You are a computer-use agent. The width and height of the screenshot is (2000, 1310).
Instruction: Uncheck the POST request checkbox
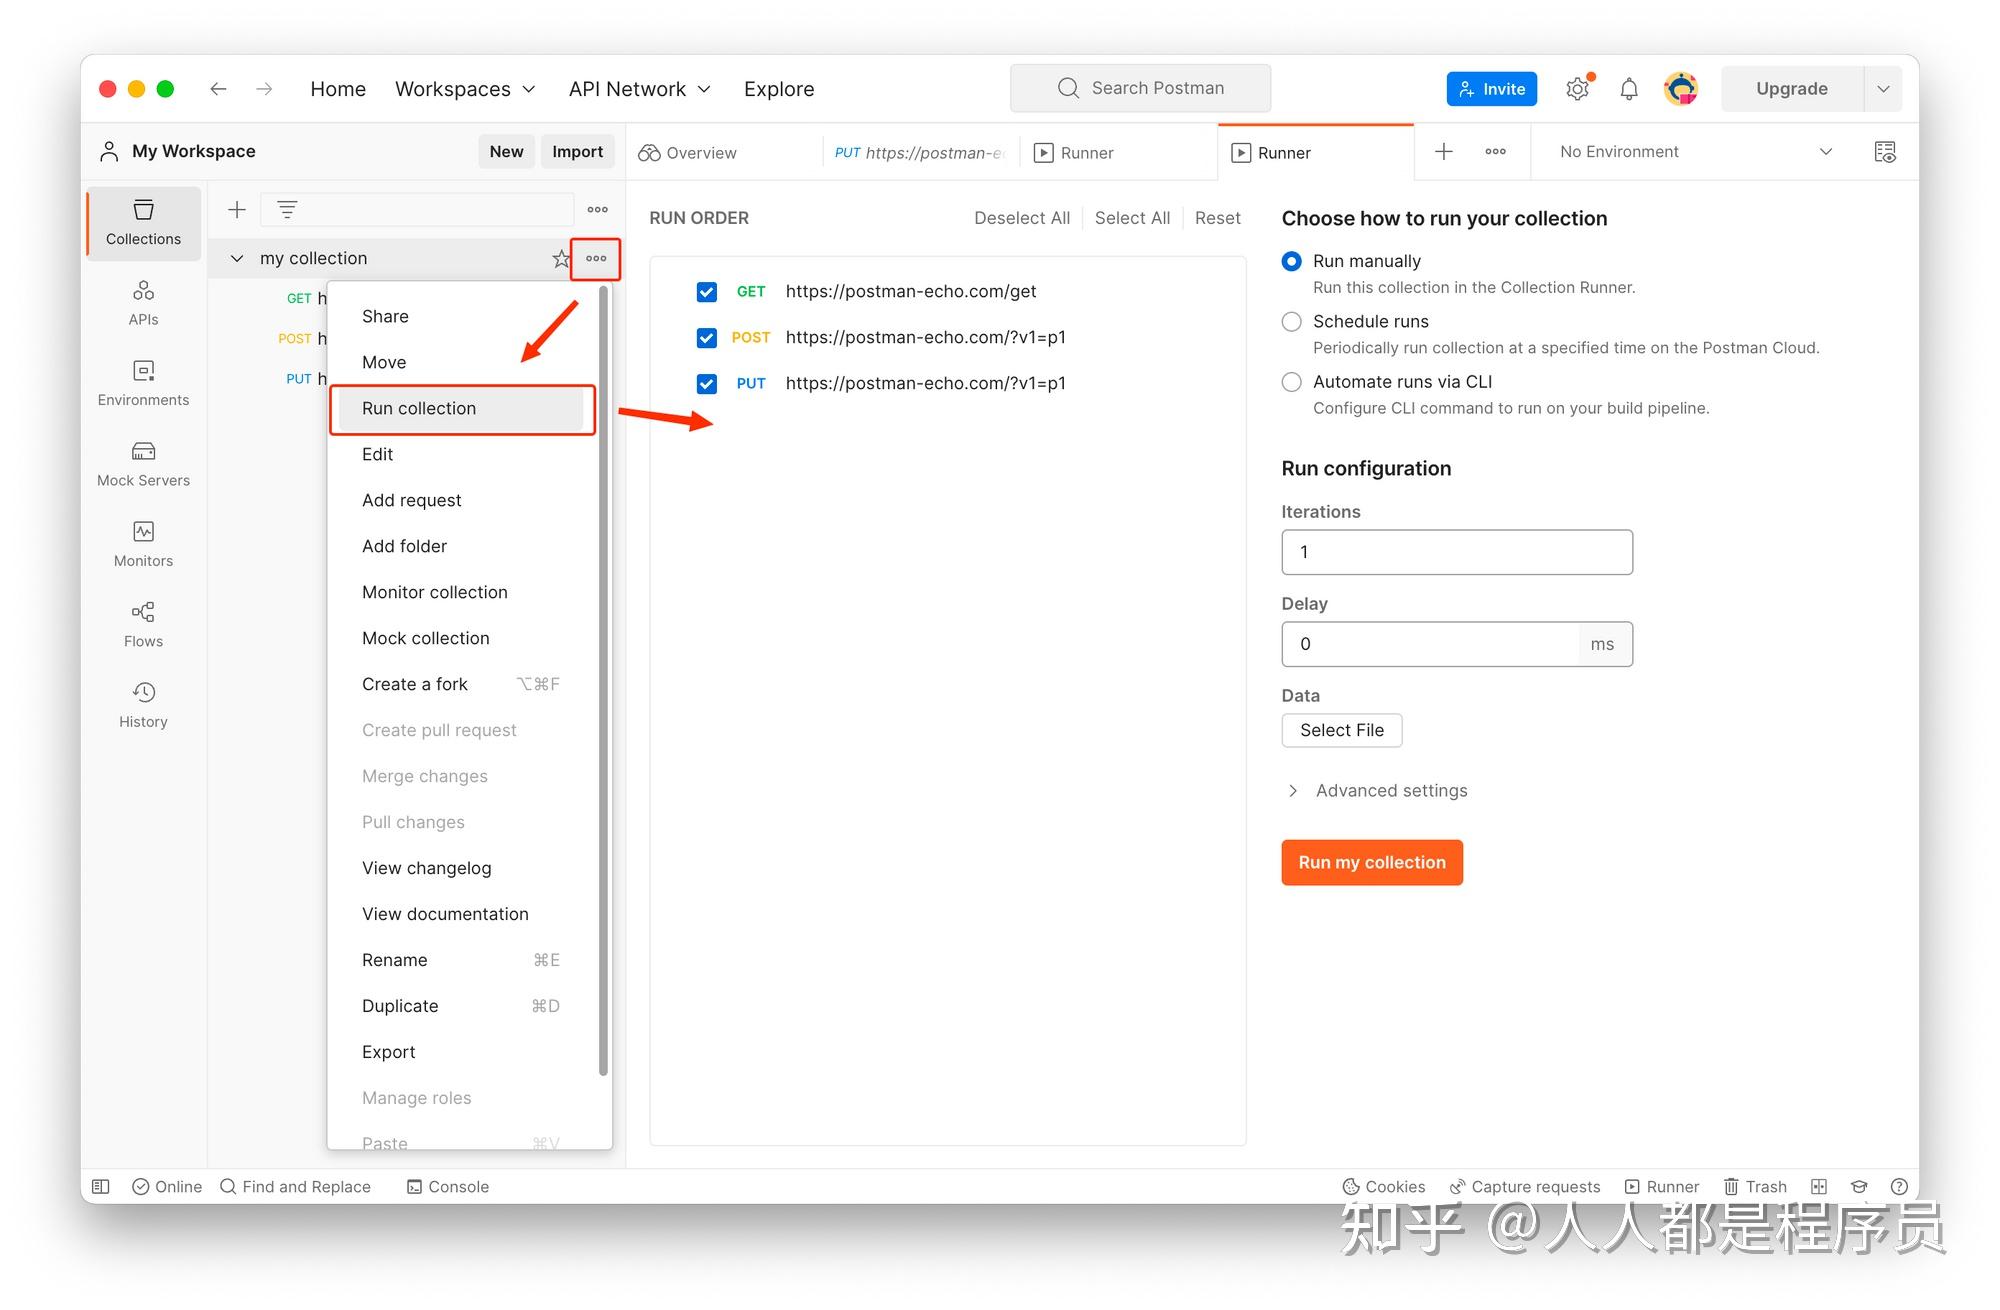[707, 338]
